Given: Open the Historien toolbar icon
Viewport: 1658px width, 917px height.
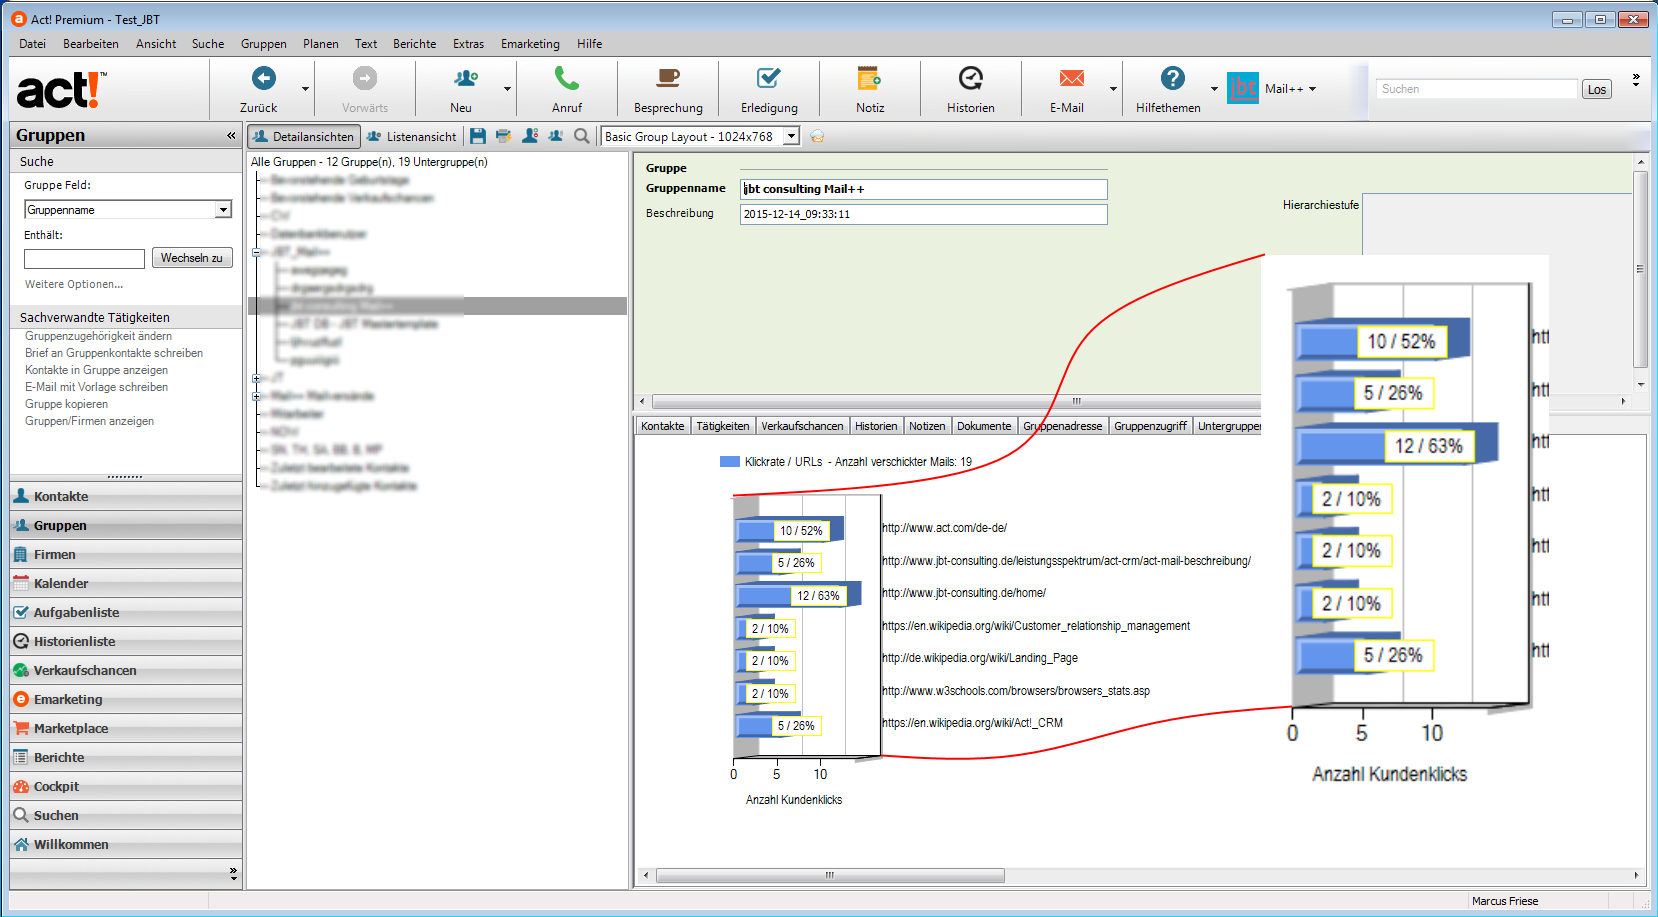Looking at the screenshot, I should 971,78.
